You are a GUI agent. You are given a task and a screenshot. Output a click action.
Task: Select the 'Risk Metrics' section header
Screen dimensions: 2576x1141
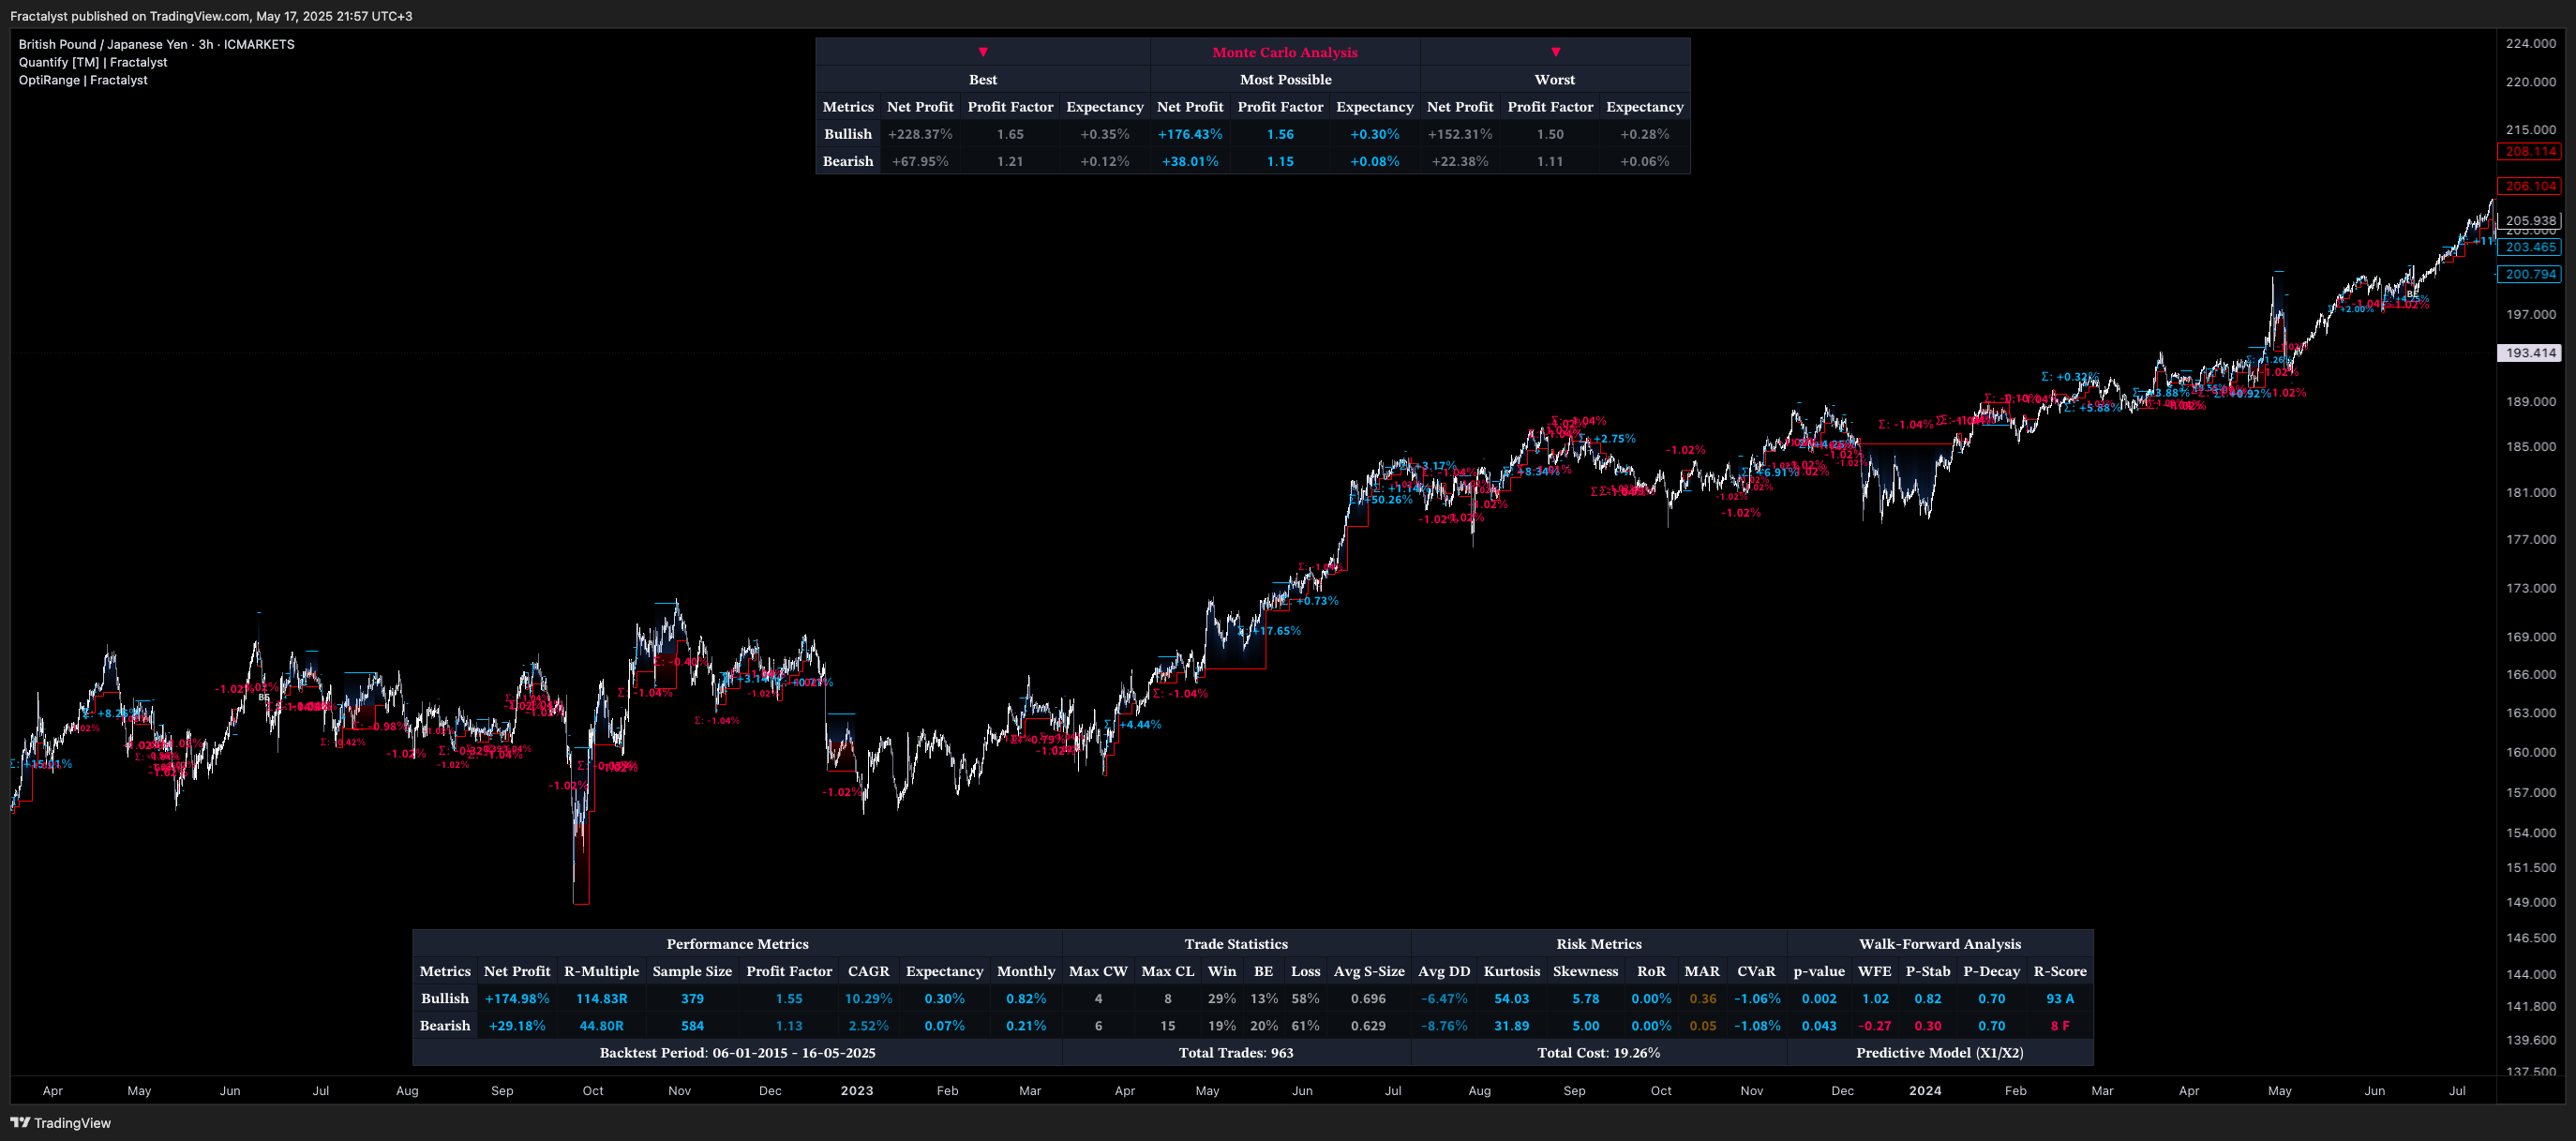(1599, 944)
